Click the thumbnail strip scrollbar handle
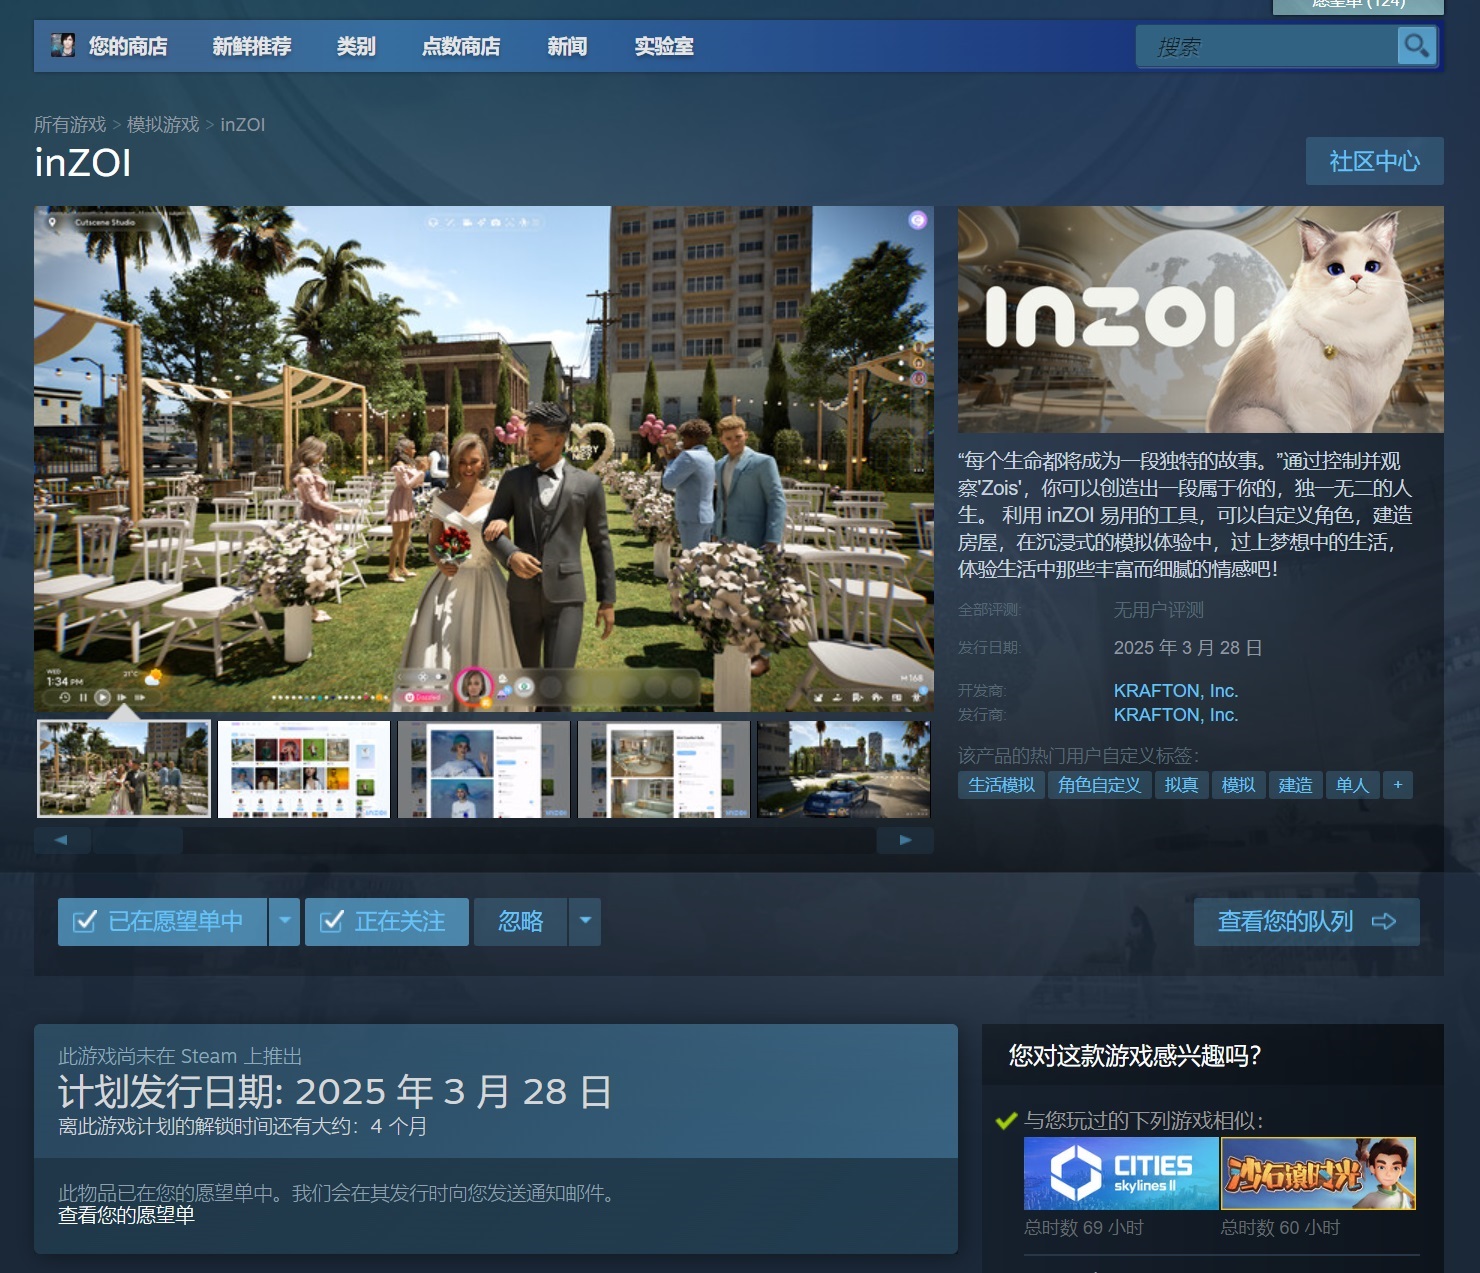Image resolution: width=1480 pixels, height=1273 pixels. (137, 840)
